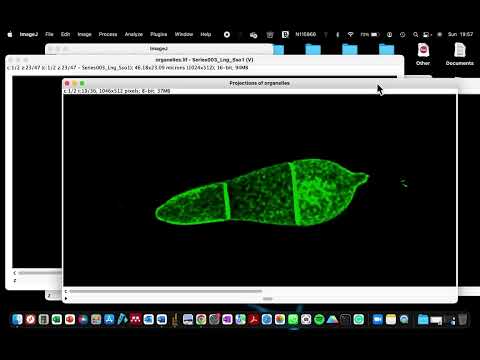Open Spotify from the dock
480x360 pixels.
[319, 319]
